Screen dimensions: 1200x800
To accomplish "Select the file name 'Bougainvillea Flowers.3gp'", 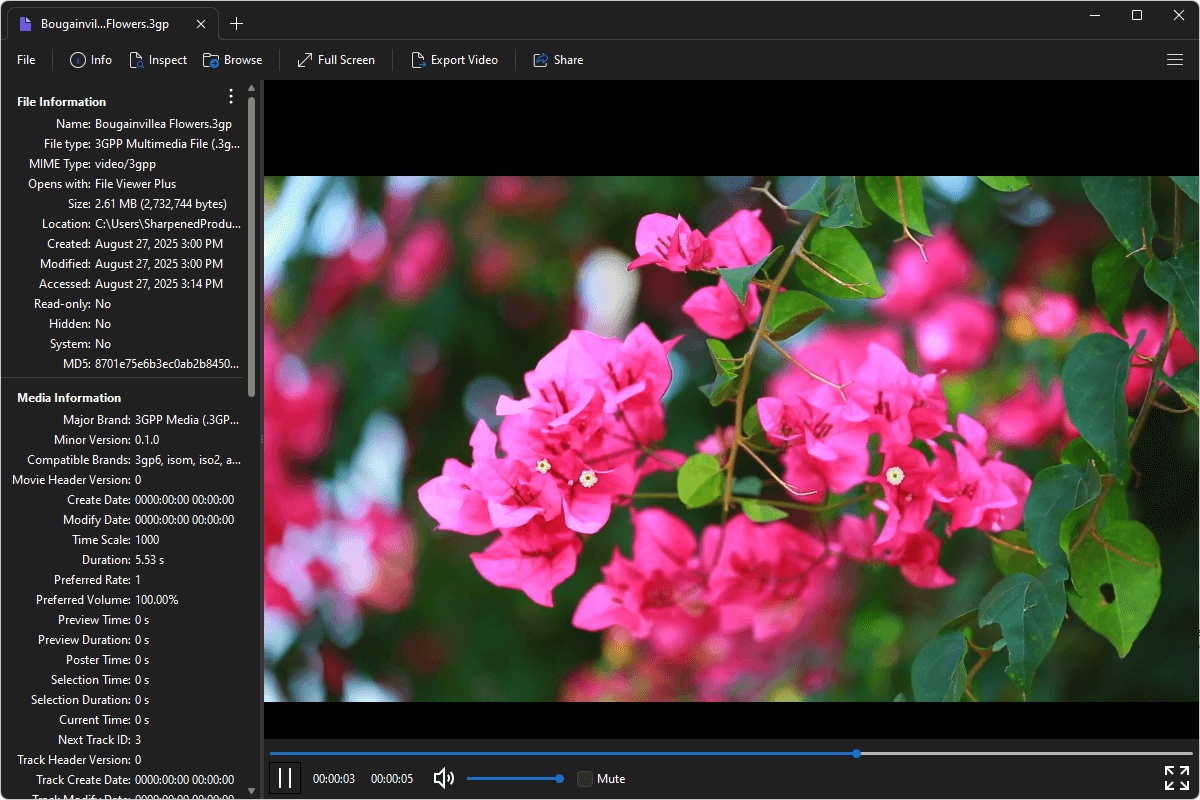I will [x=163, y=124].
